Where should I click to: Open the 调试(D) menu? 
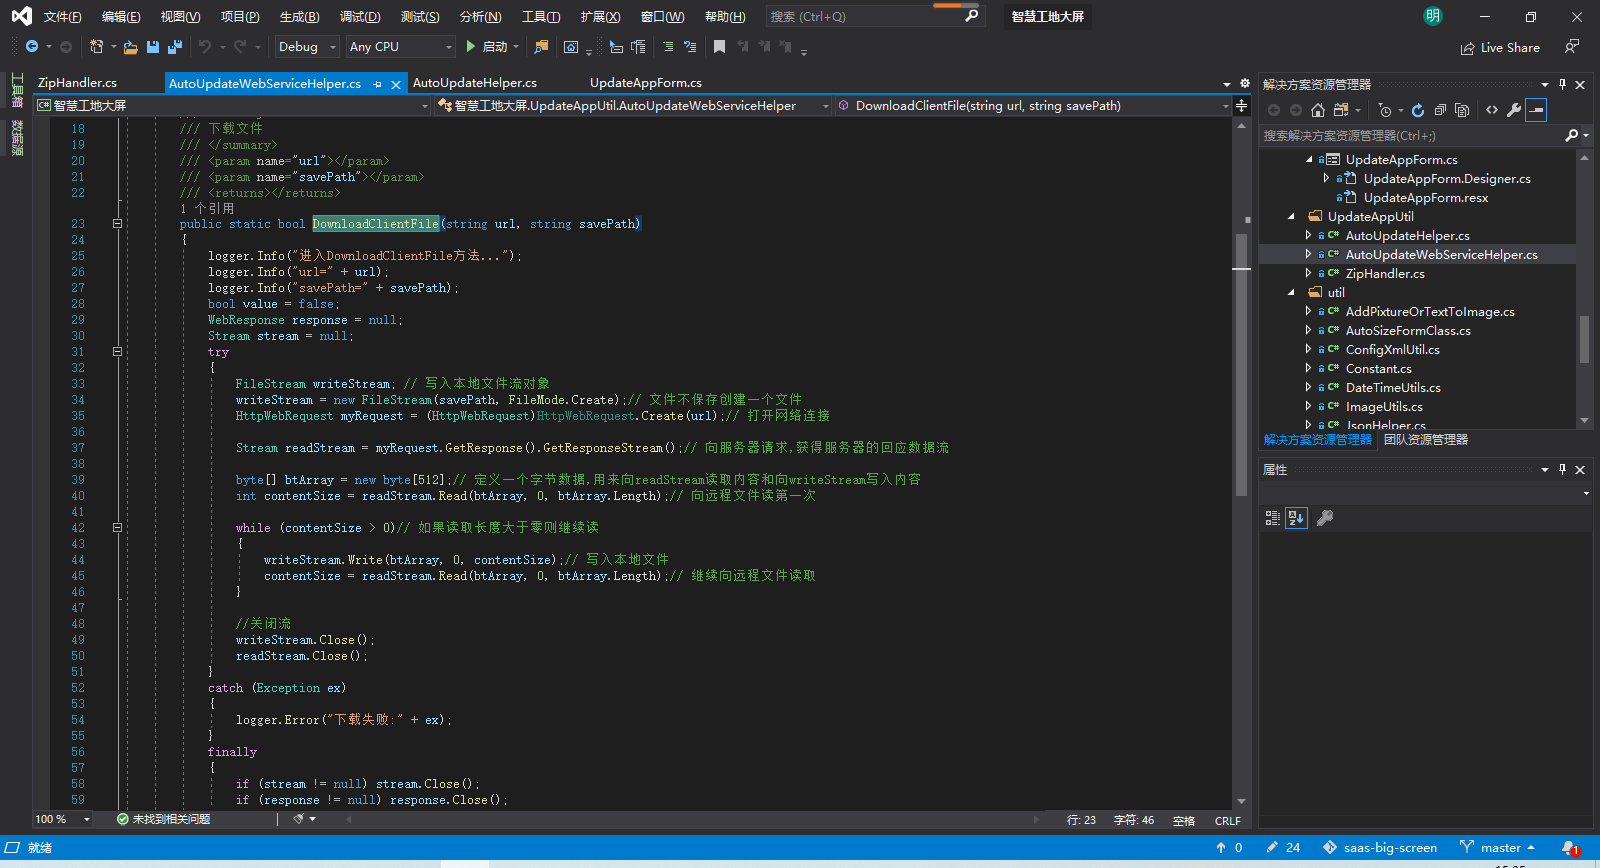pos(360,16)
